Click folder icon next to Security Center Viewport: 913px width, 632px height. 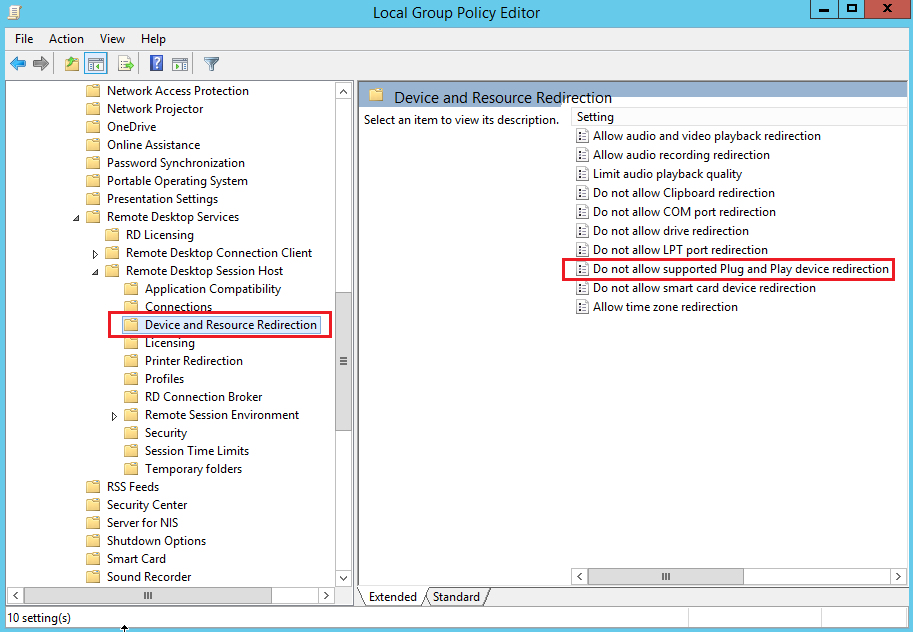(93, 505)
